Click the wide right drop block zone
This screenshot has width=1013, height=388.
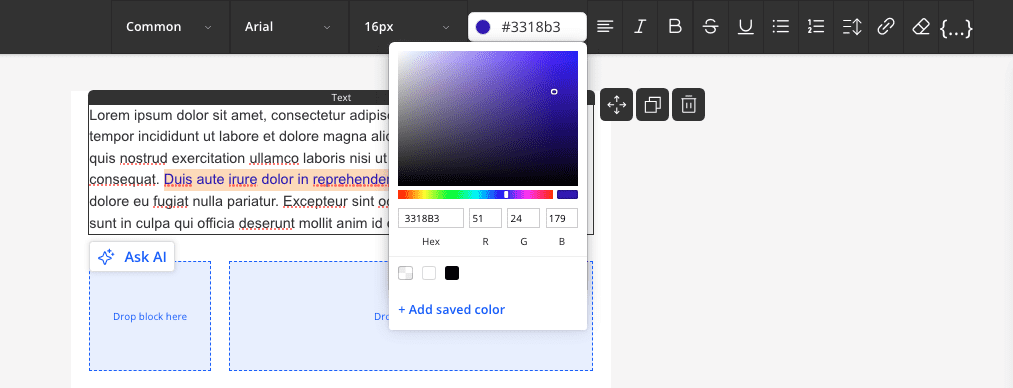tap(411, 316)
